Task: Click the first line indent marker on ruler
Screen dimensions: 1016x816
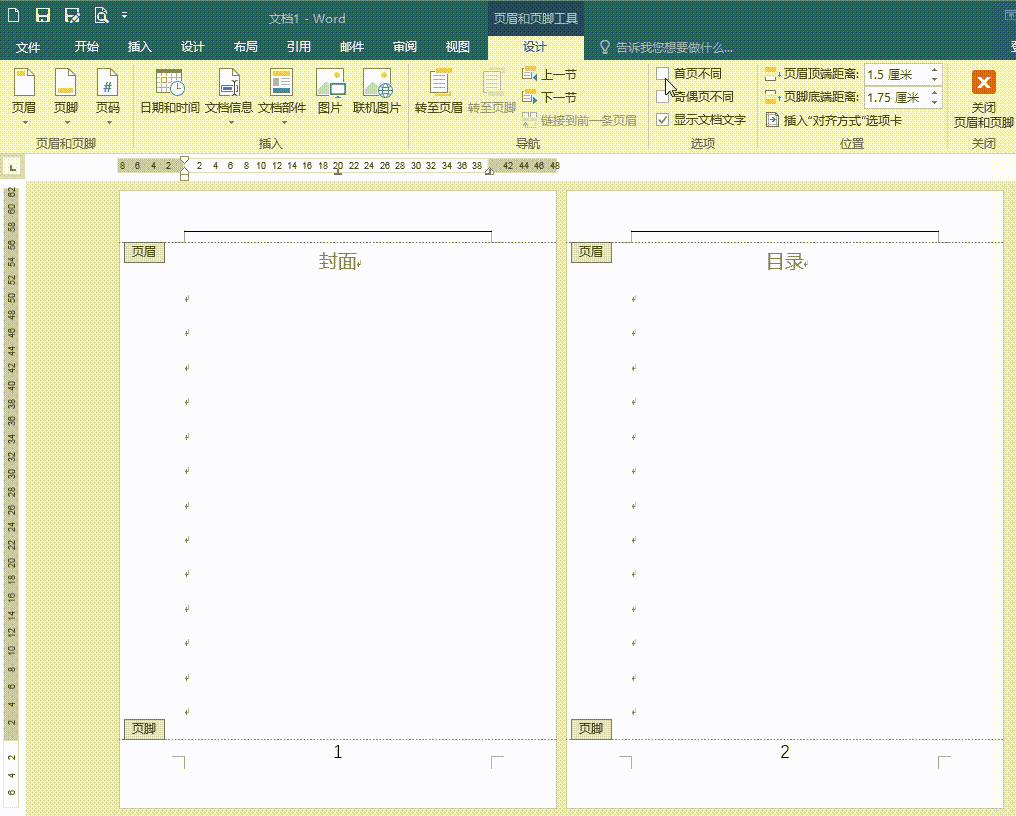Action: [x=185, y=160]
